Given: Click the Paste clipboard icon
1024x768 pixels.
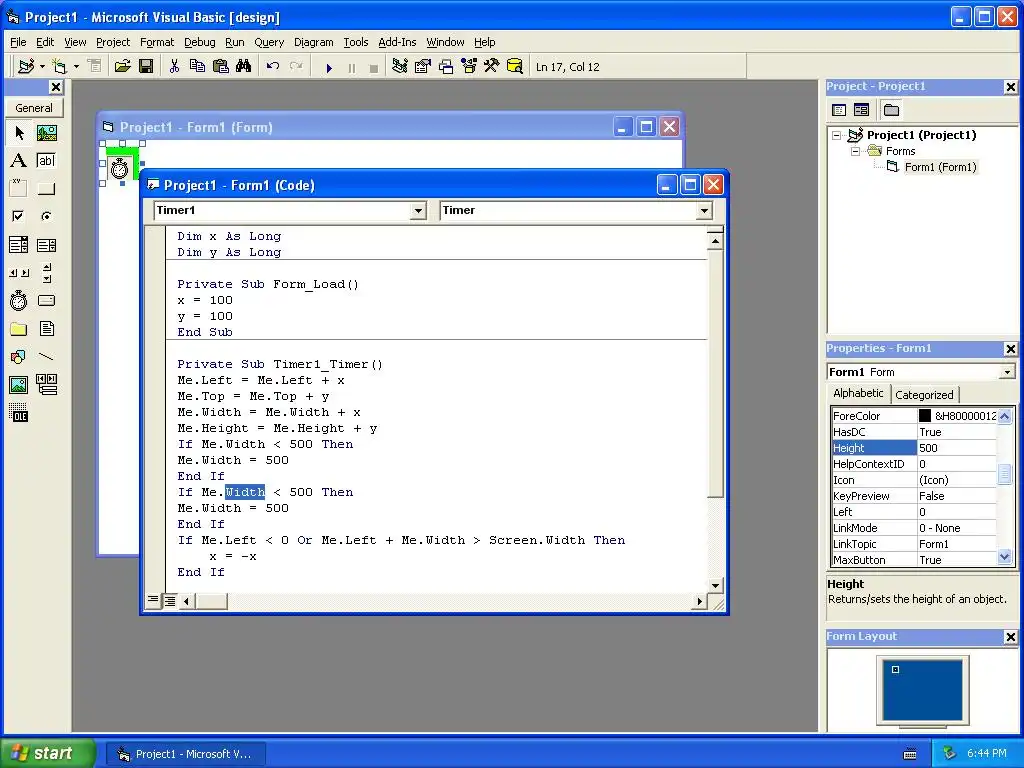Looking at the screenshot, I should pos(221,66).
